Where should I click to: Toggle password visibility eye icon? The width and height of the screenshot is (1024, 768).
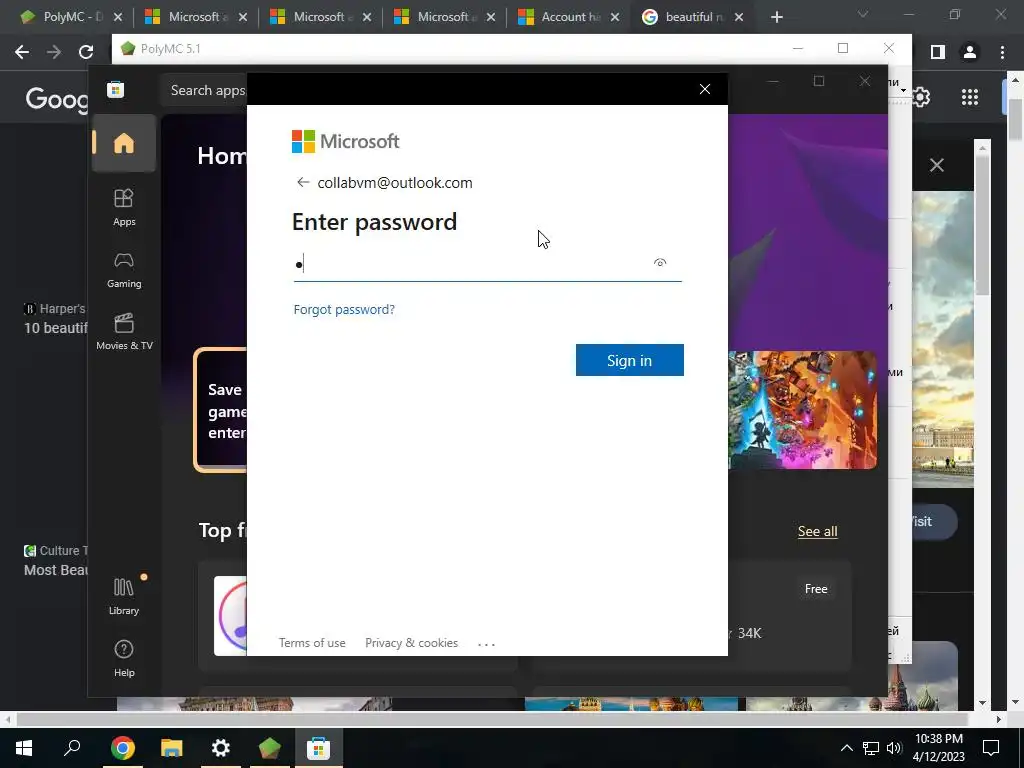coord(660,263)
